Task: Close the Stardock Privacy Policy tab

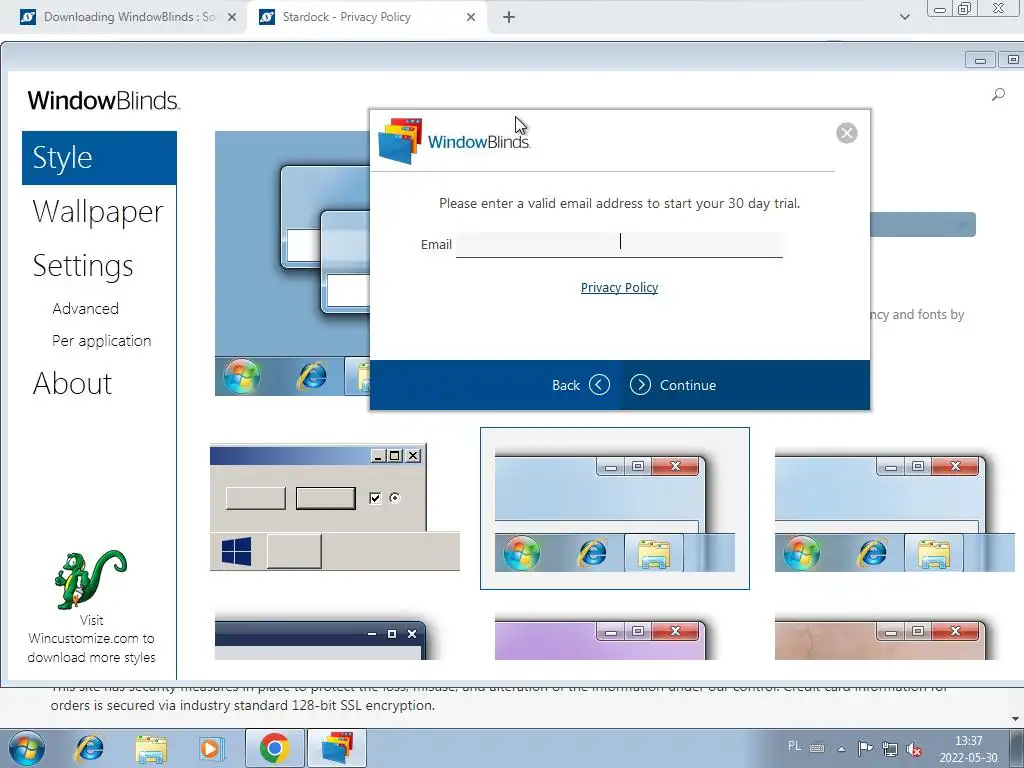Action: (471, 18)
